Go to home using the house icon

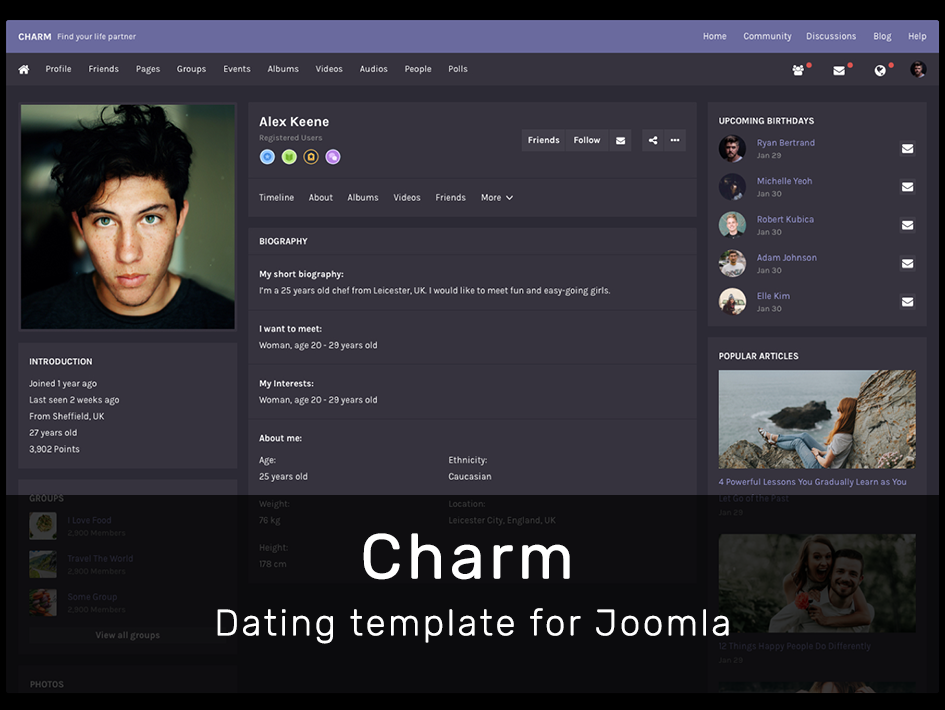click(23, 69)
